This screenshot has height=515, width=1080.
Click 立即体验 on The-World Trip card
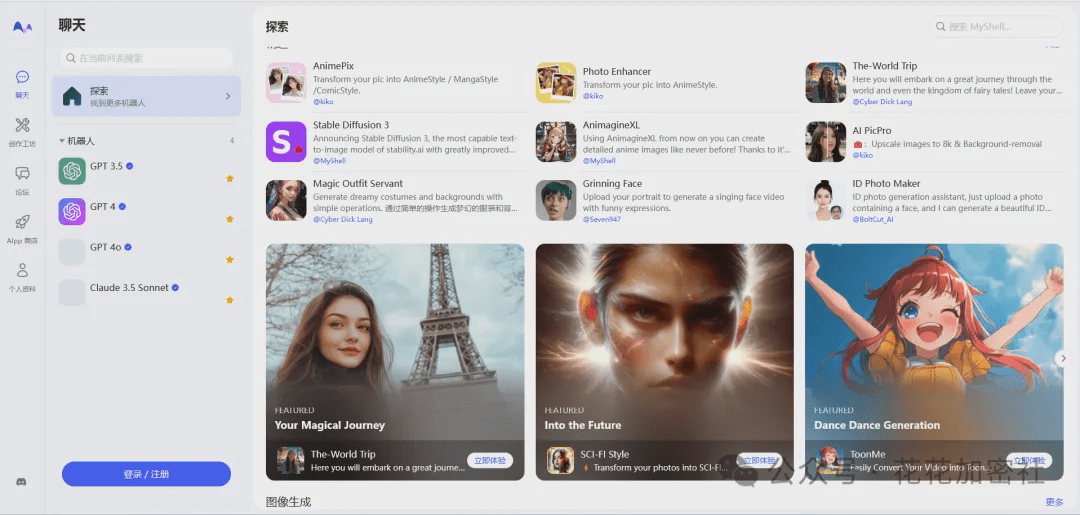coord(490,461)
